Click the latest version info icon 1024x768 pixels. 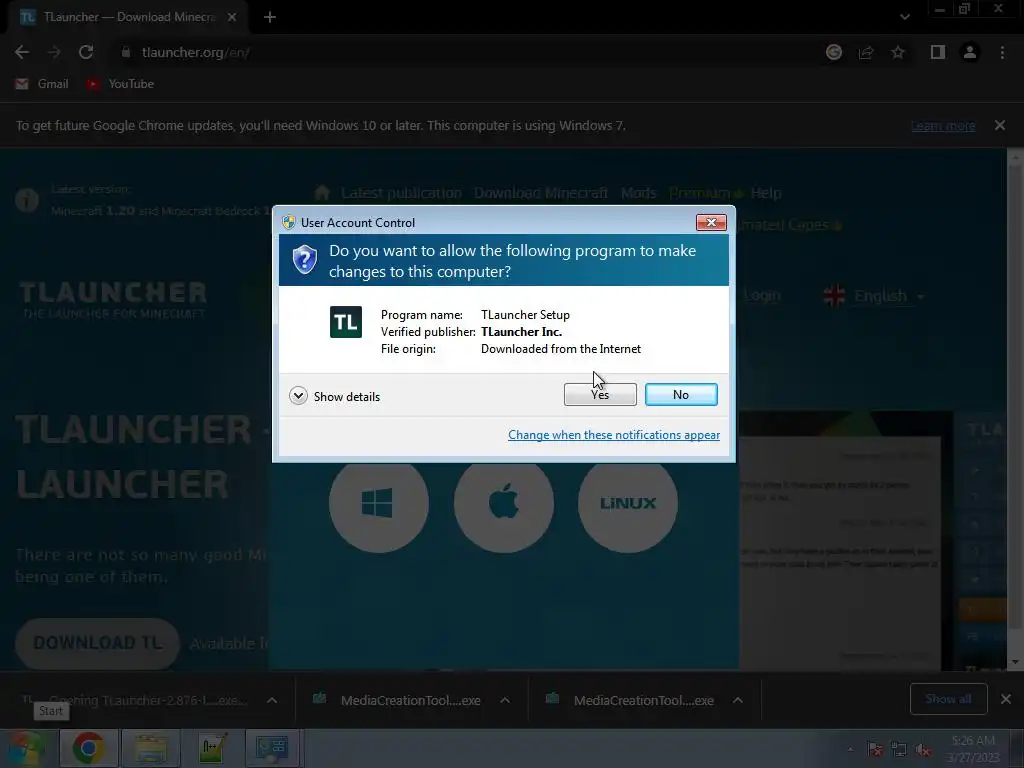point(27,199)
